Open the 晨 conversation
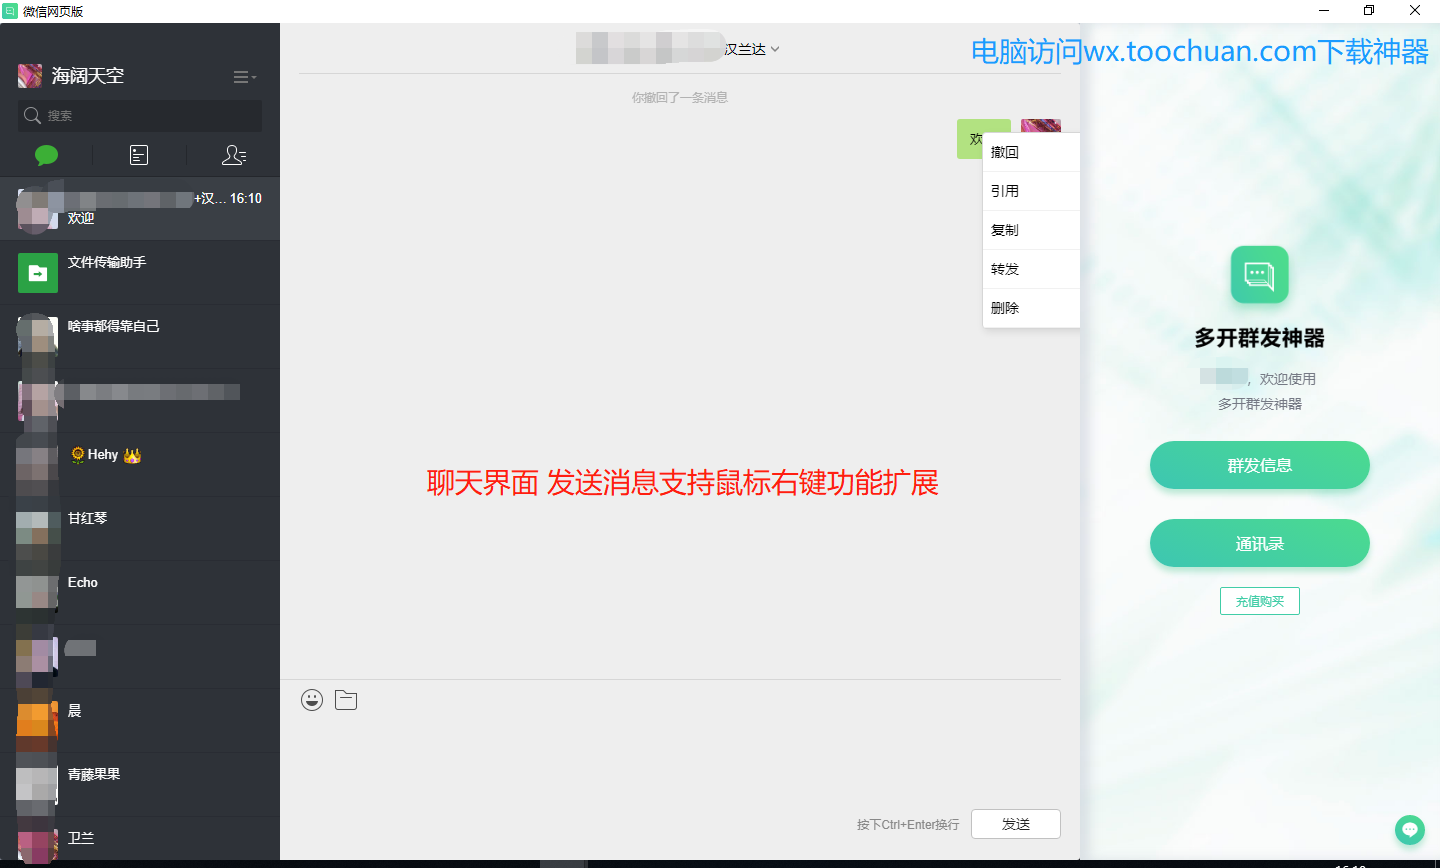 [x=140, y=721]
